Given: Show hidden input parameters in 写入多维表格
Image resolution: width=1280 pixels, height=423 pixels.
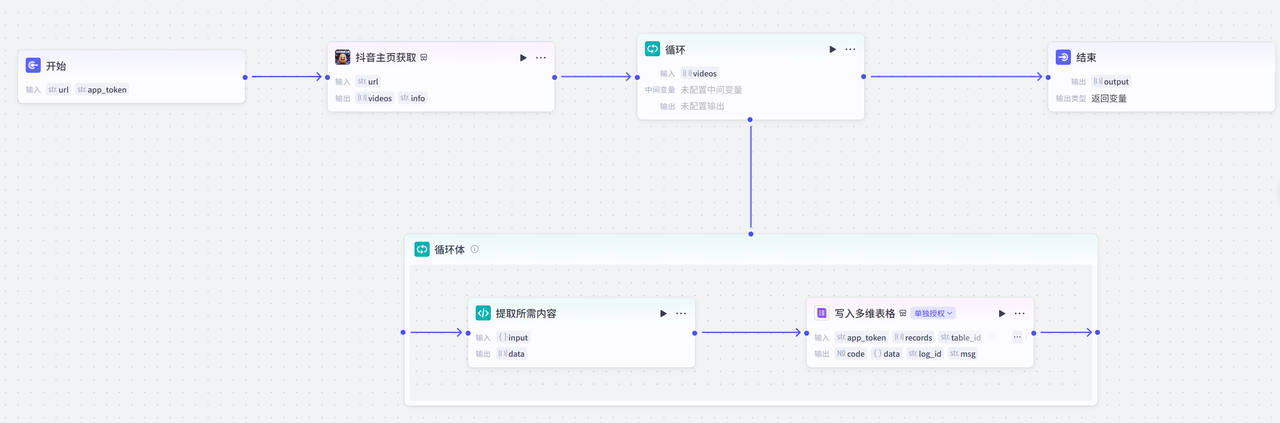Looking at the screenshot, I should pyautogui.click(x=1017, y=337).
